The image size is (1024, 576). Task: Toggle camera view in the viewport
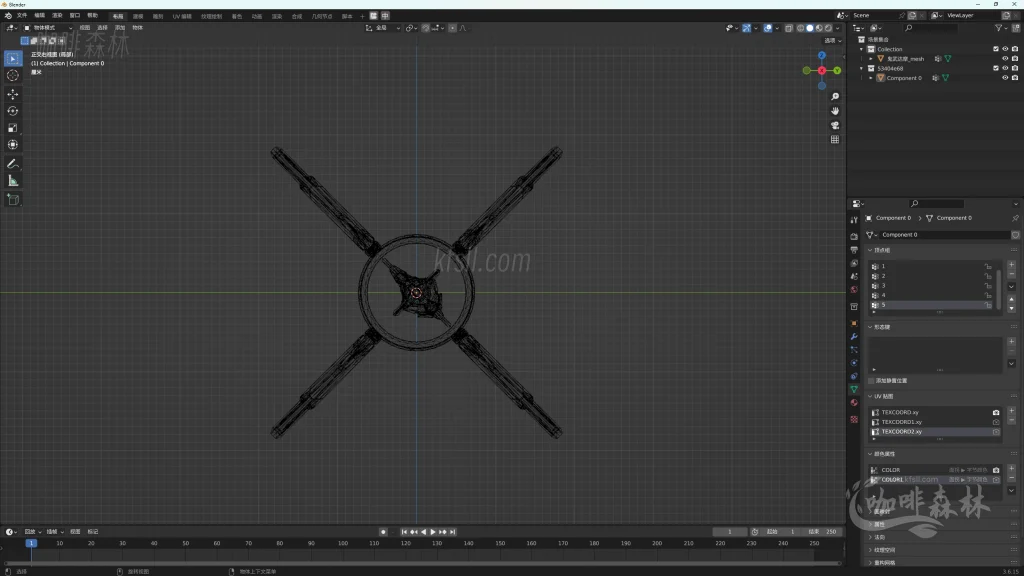pos(835,125)
